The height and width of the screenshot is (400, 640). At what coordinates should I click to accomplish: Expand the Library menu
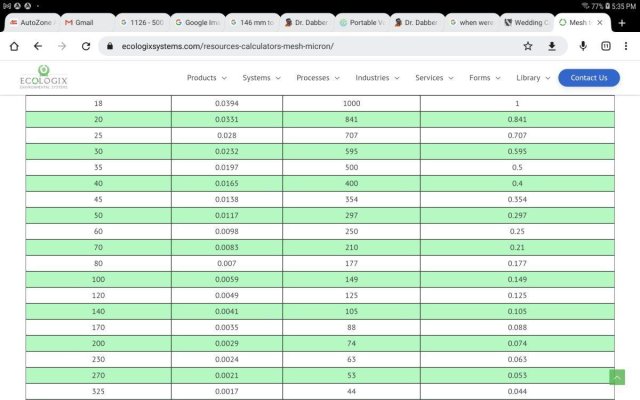(x=533, y=78)
